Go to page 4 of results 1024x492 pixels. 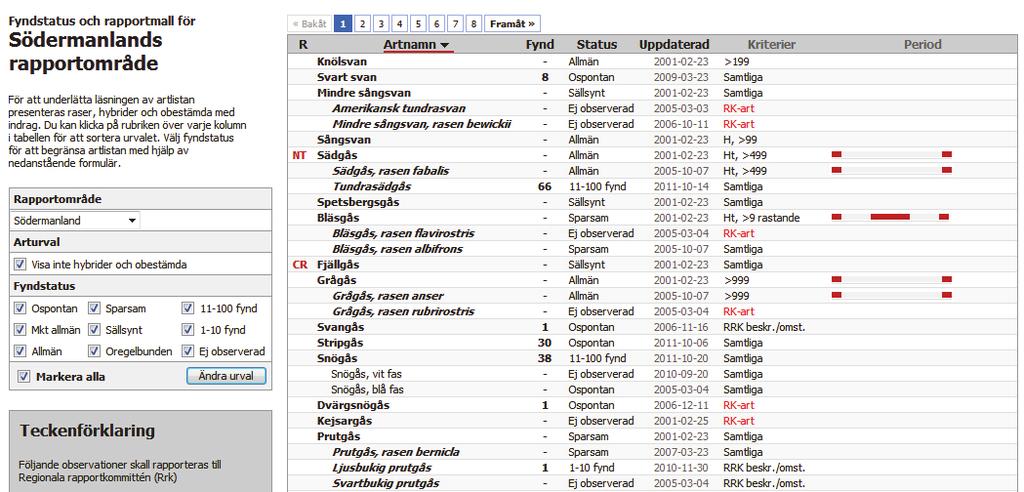pos(400,24)
